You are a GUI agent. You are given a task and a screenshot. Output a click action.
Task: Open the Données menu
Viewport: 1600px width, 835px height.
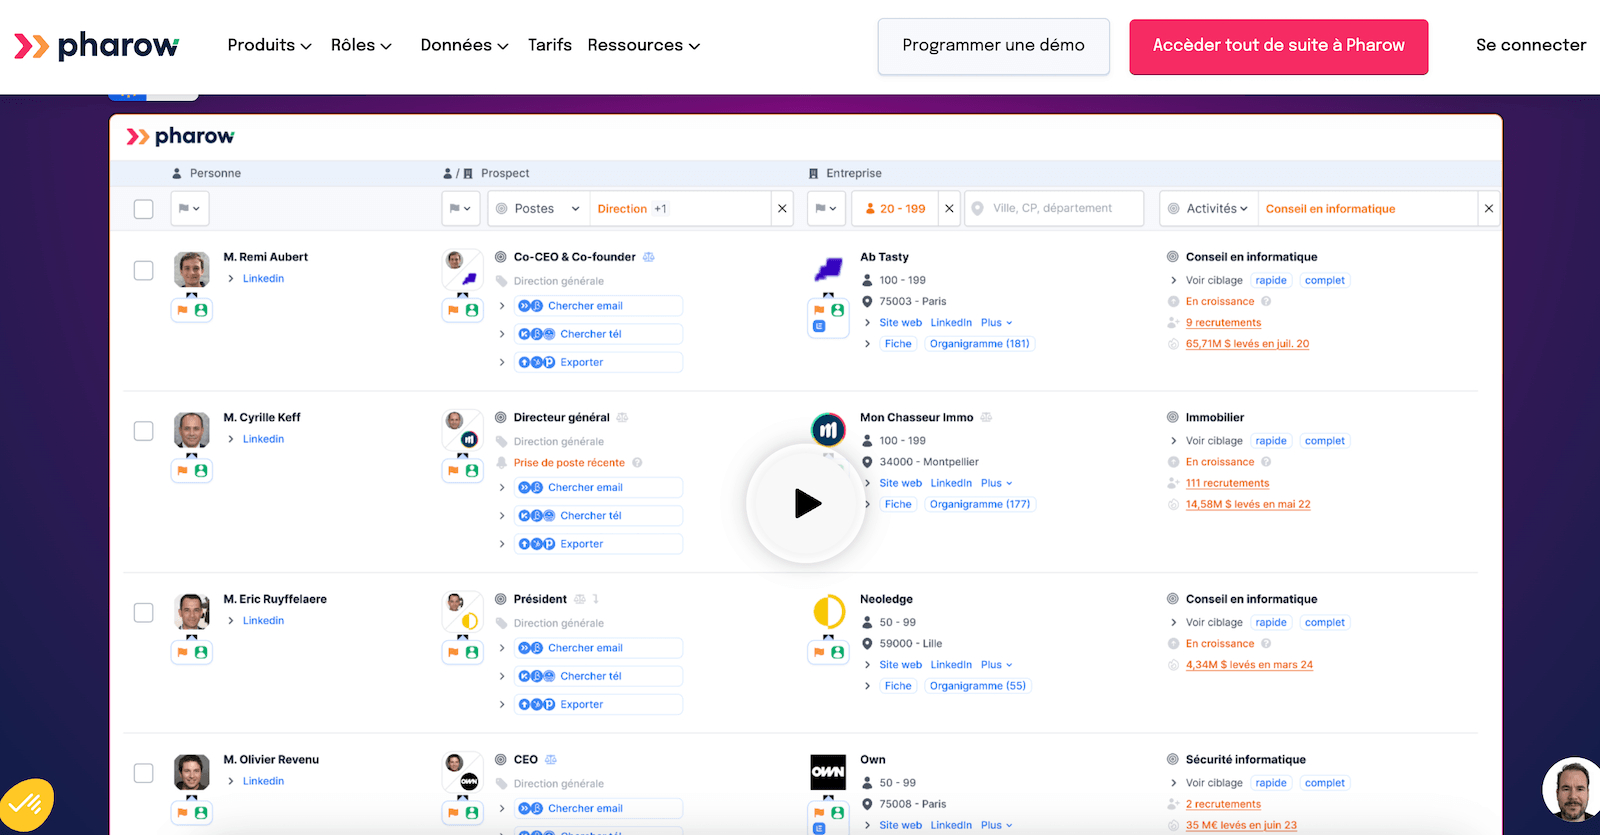click(x=464, y=45)
